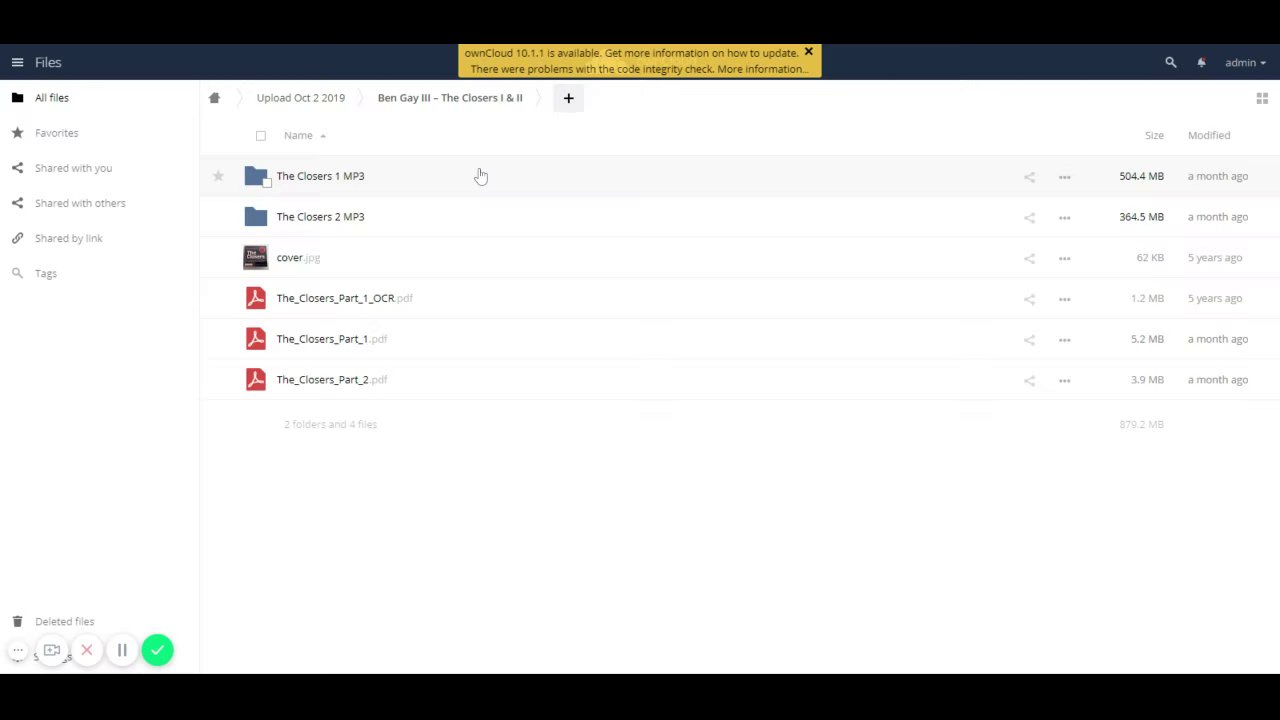Viewport: 1280px width, 720px height.
Task: Open more actions for The Closers 1 MP3
Action: [1064, 177]
